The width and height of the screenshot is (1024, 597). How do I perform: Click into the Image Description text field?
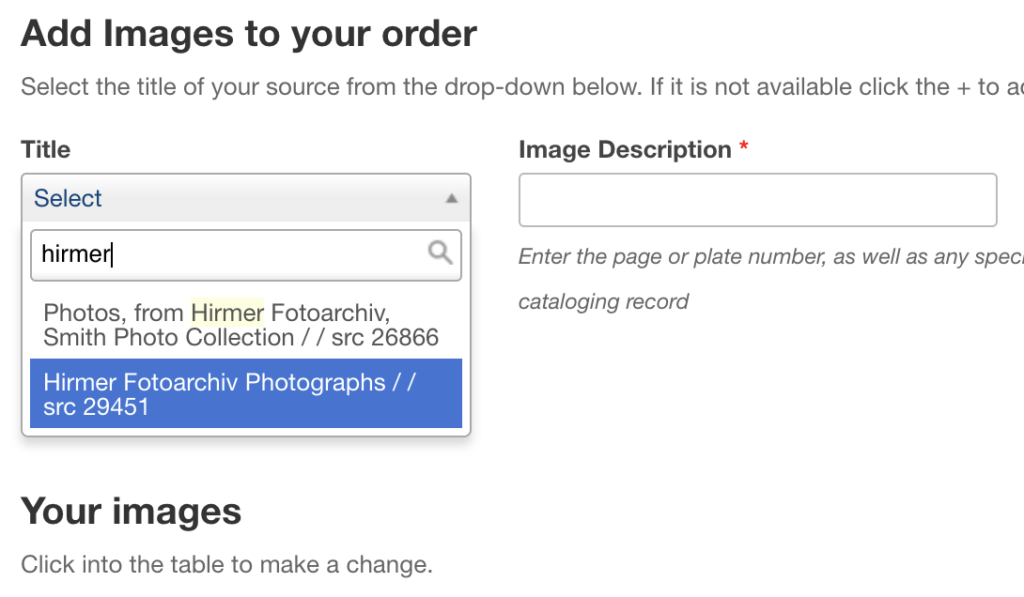(x=758, y=200)
